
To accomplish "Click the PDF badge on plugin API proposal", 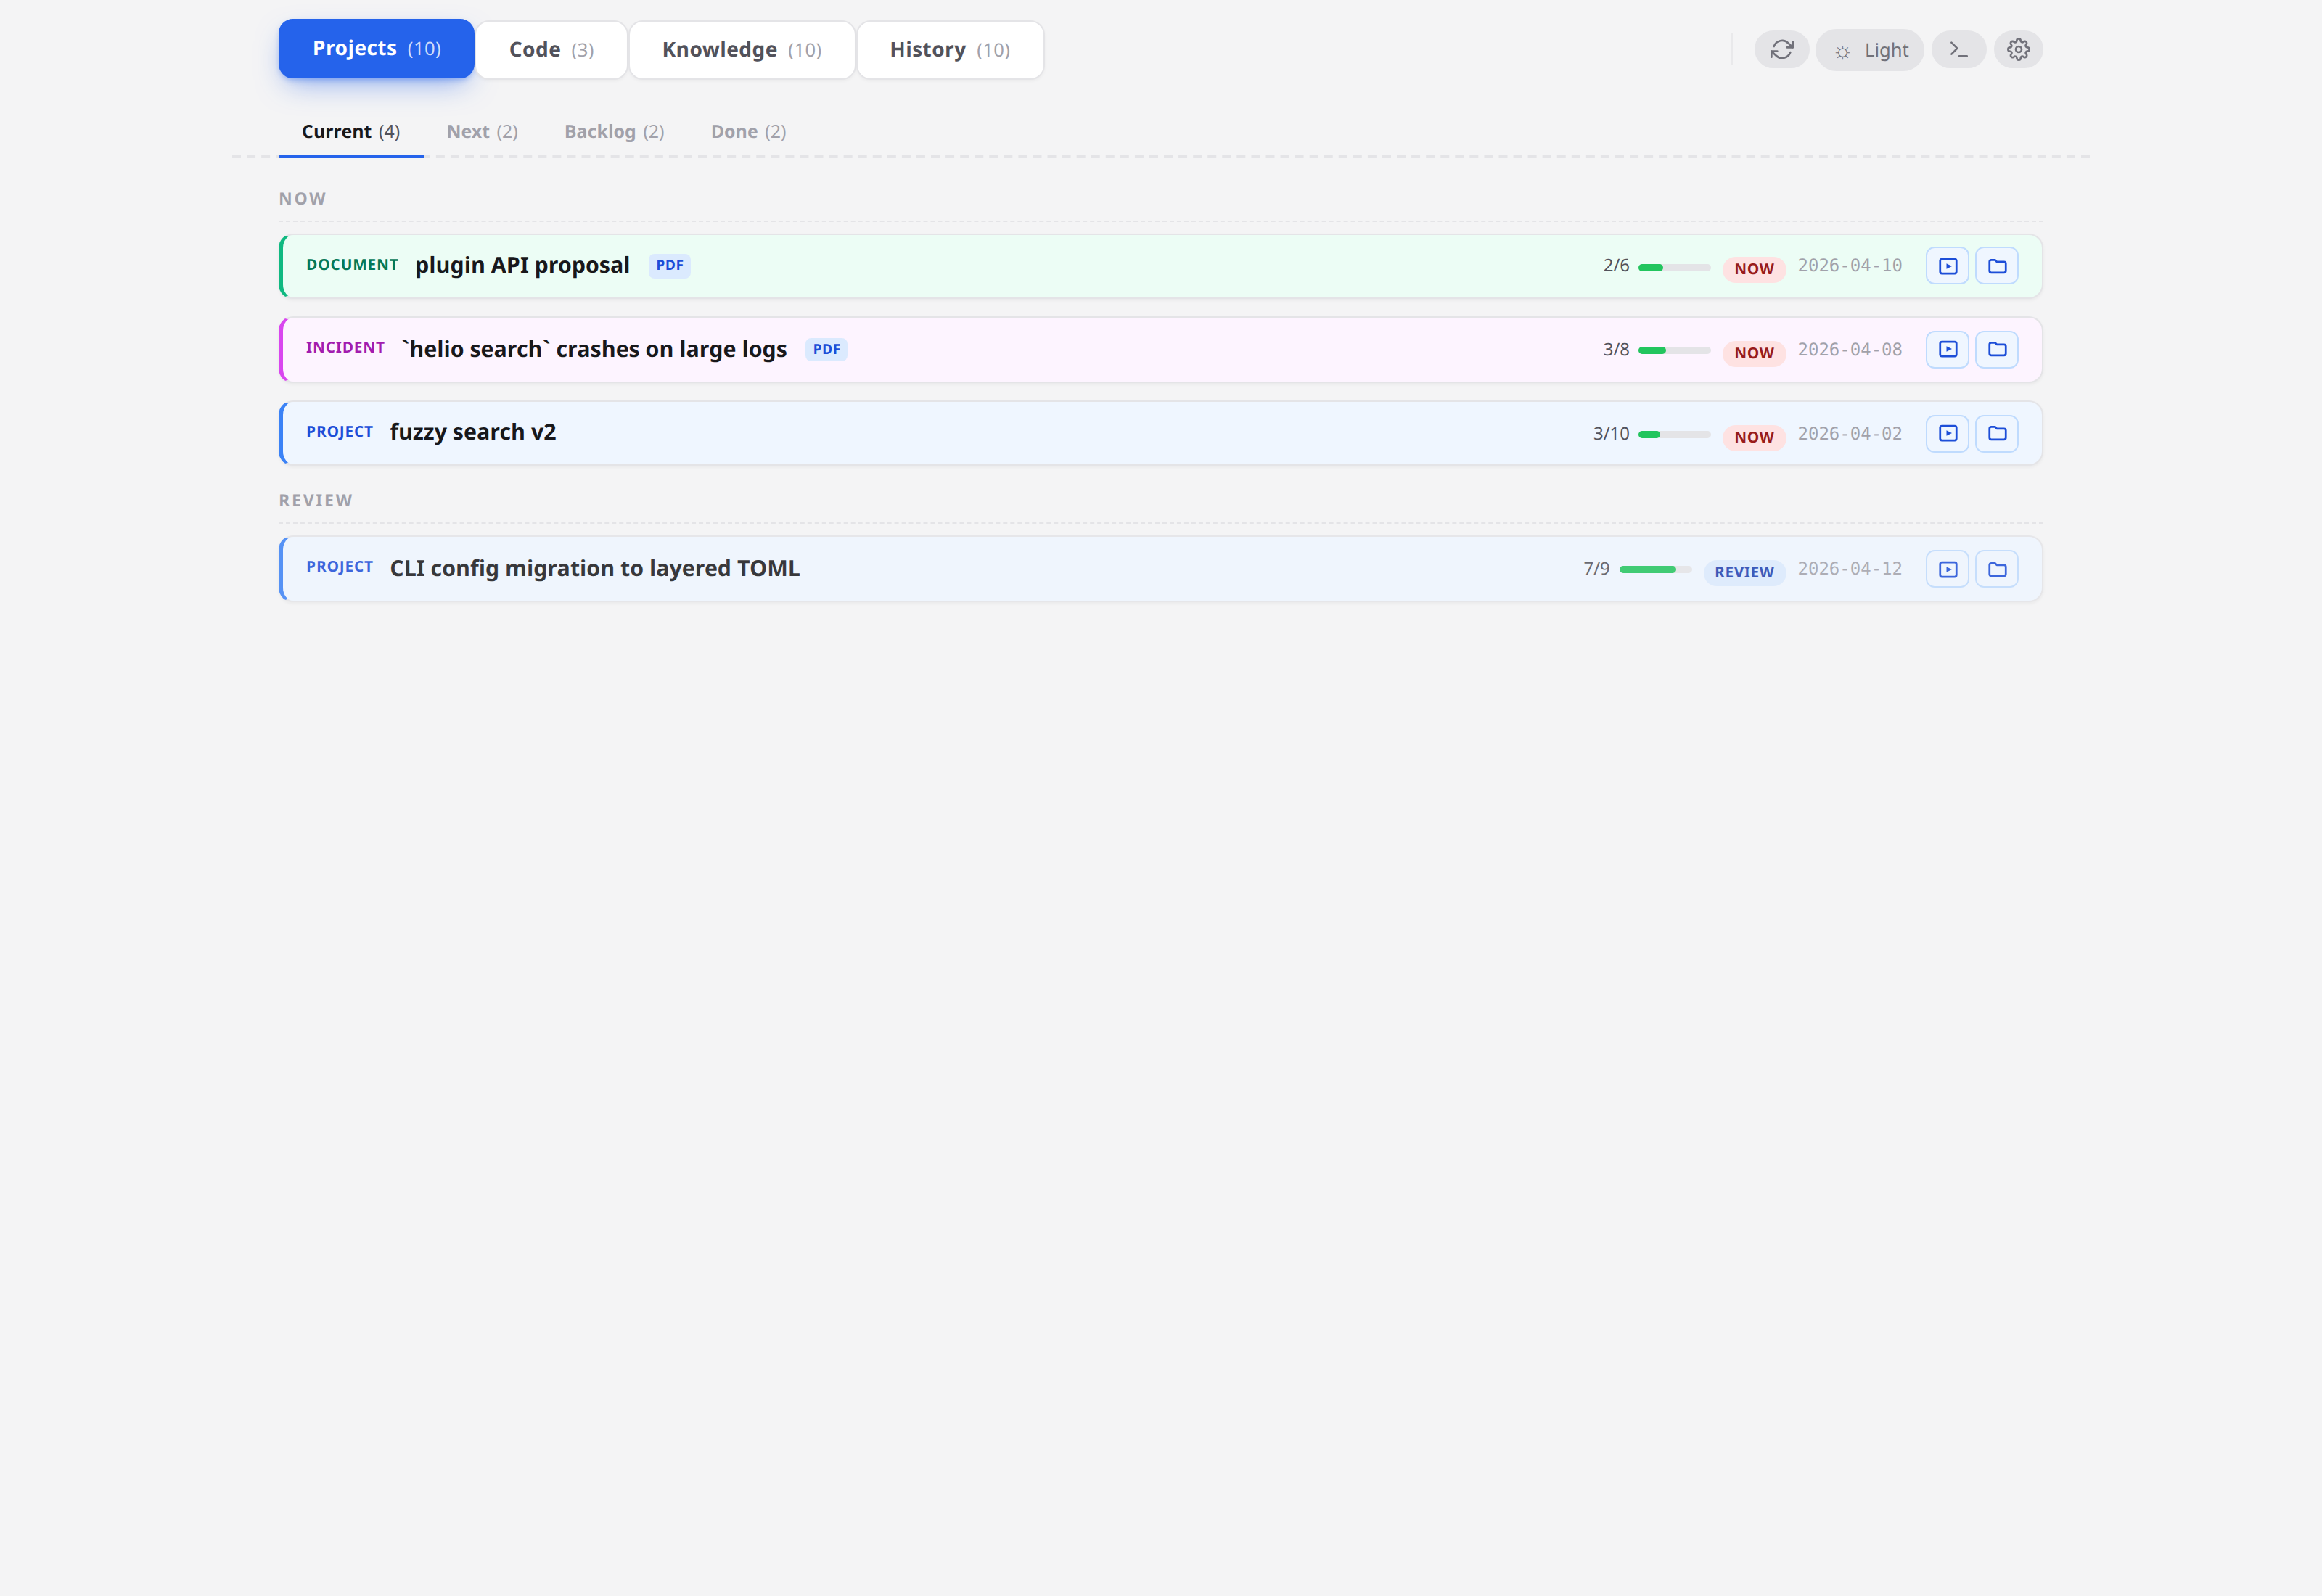I will point(669,265).
